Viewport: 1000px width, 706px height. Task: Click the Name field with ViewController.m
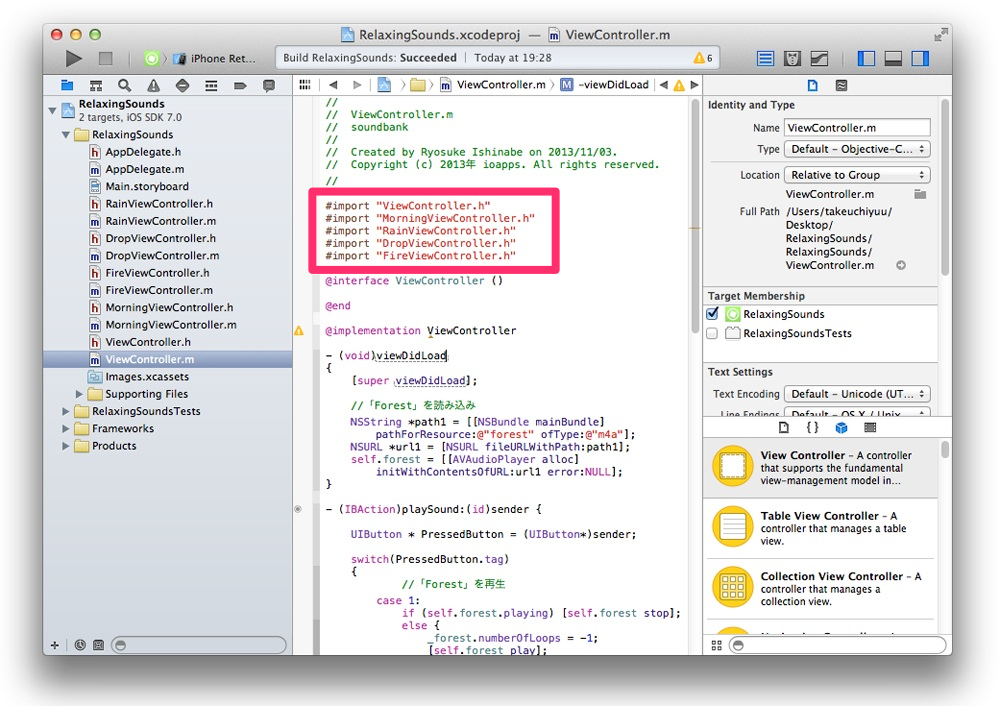point(856,128)
